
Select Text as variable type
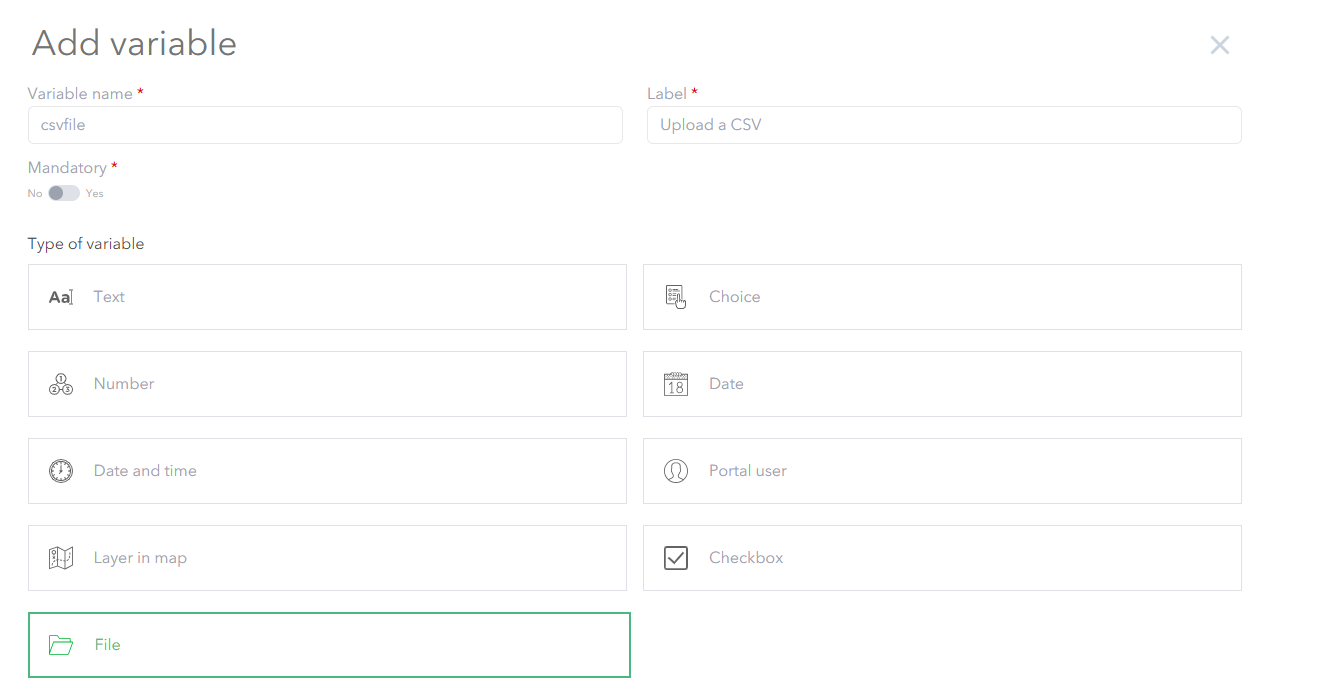pyautogui.click(x=327, y=297)
